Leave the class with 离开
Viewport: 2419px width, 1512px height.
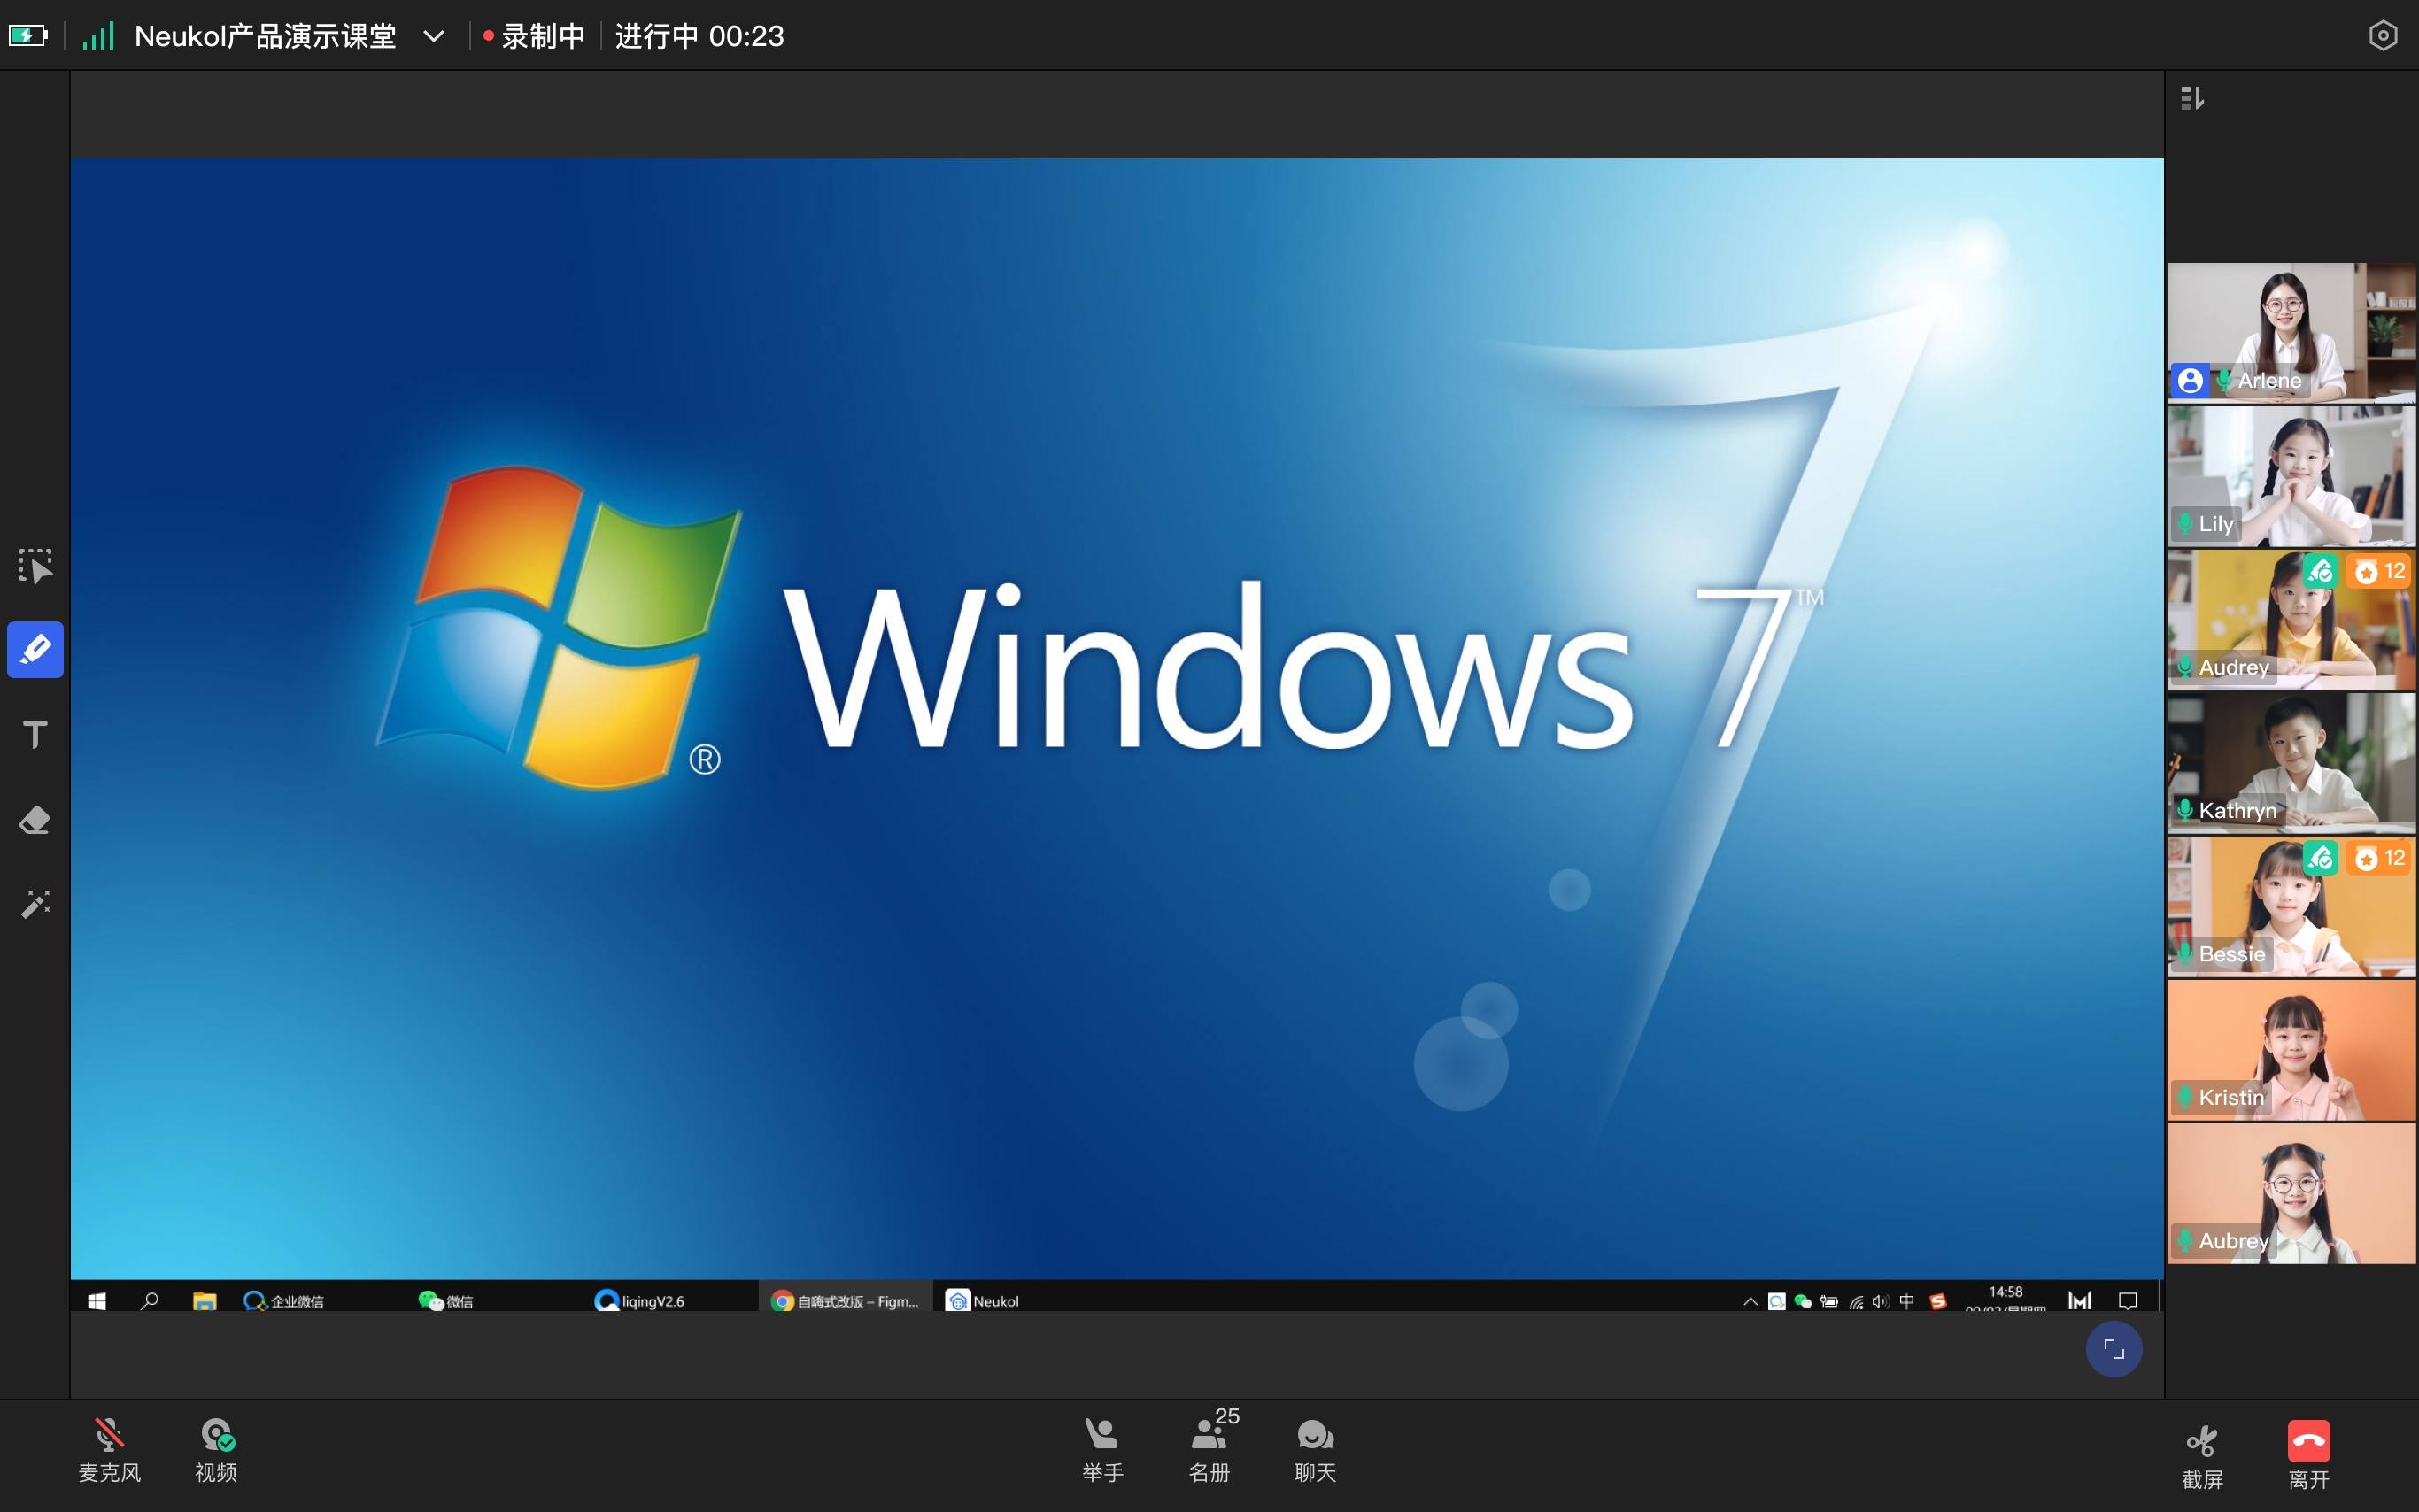pyautogui.click(x=2309, y=1456)
